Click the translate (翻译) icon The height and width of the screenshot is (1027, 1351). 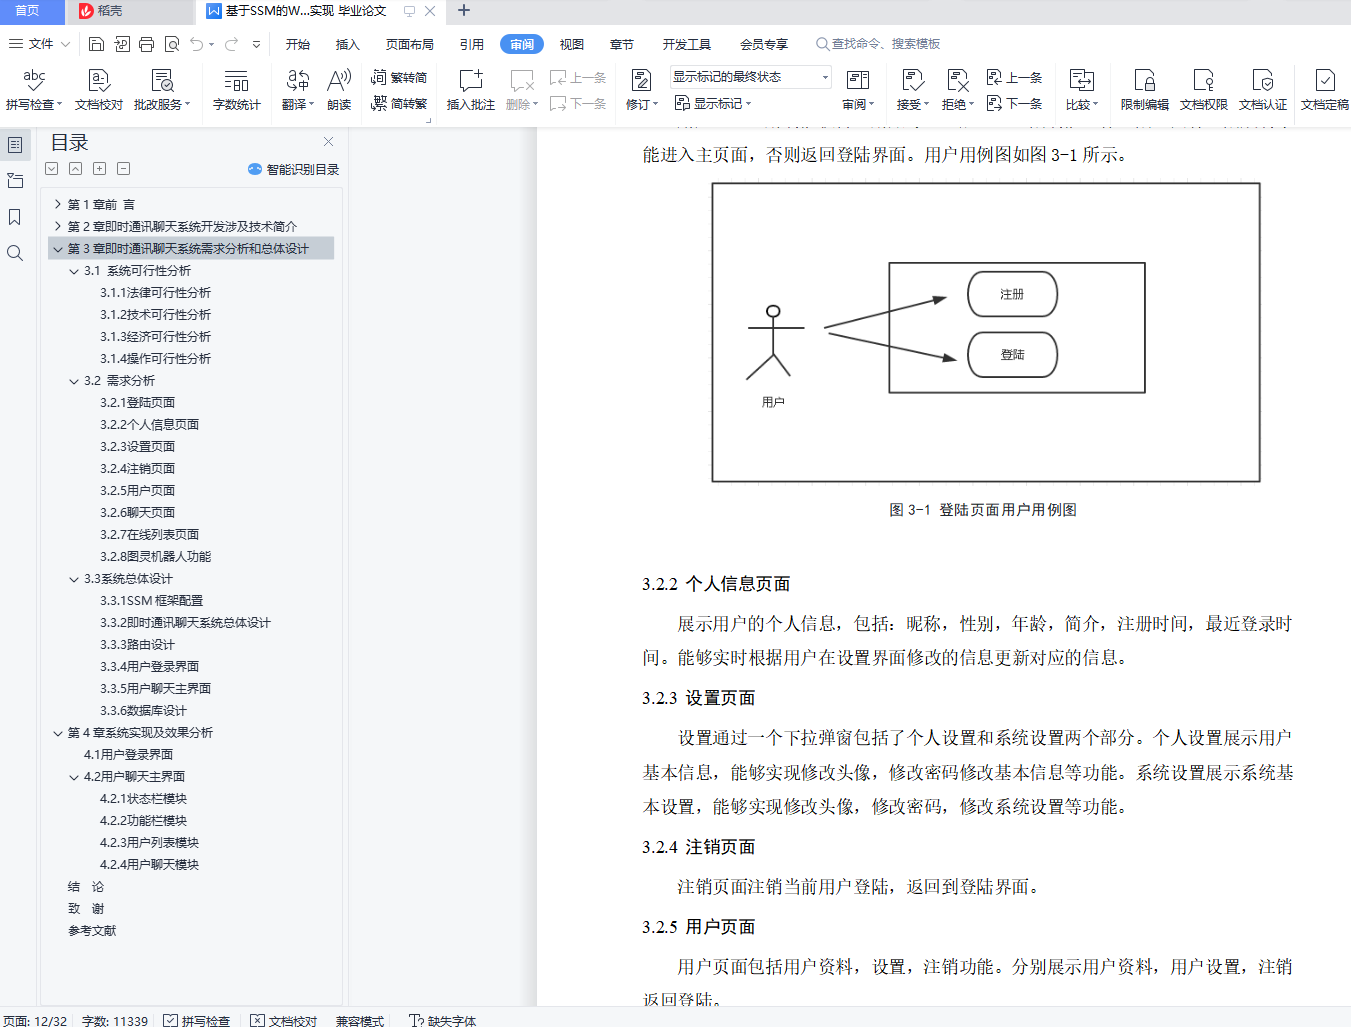[x=297, y=89]
